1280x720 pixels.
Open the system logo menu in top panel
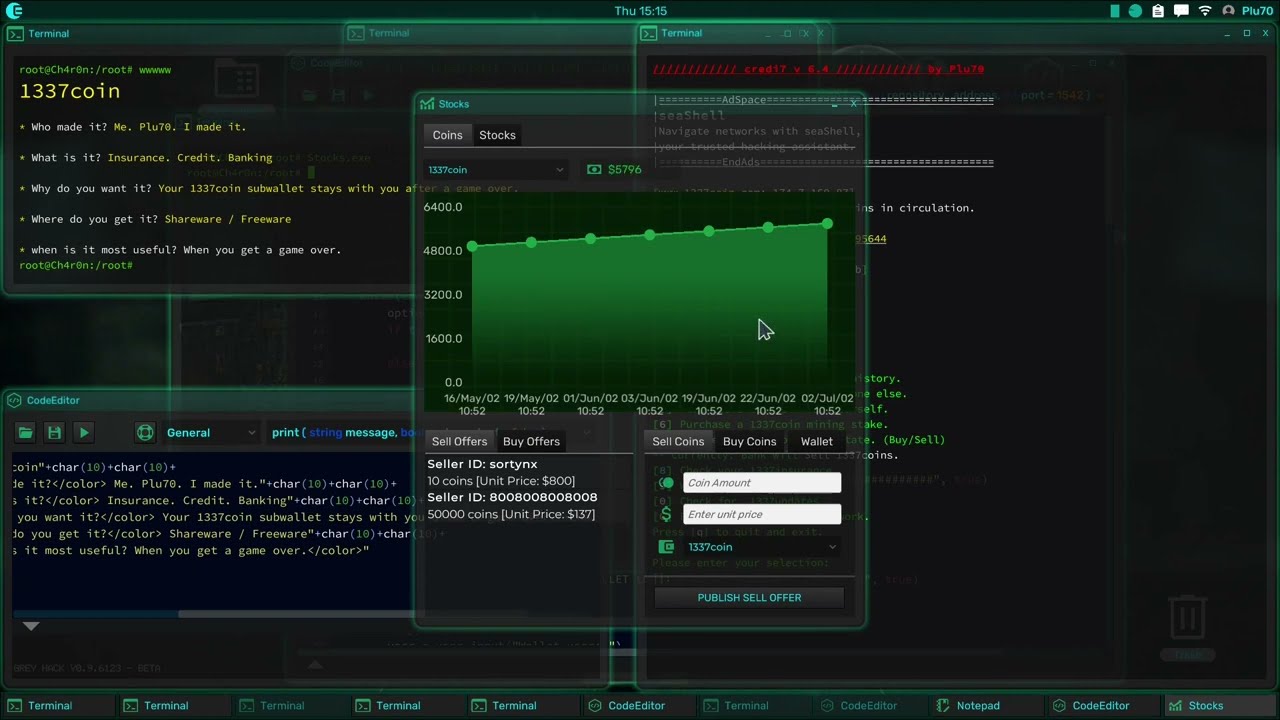[x=13, y=11]
